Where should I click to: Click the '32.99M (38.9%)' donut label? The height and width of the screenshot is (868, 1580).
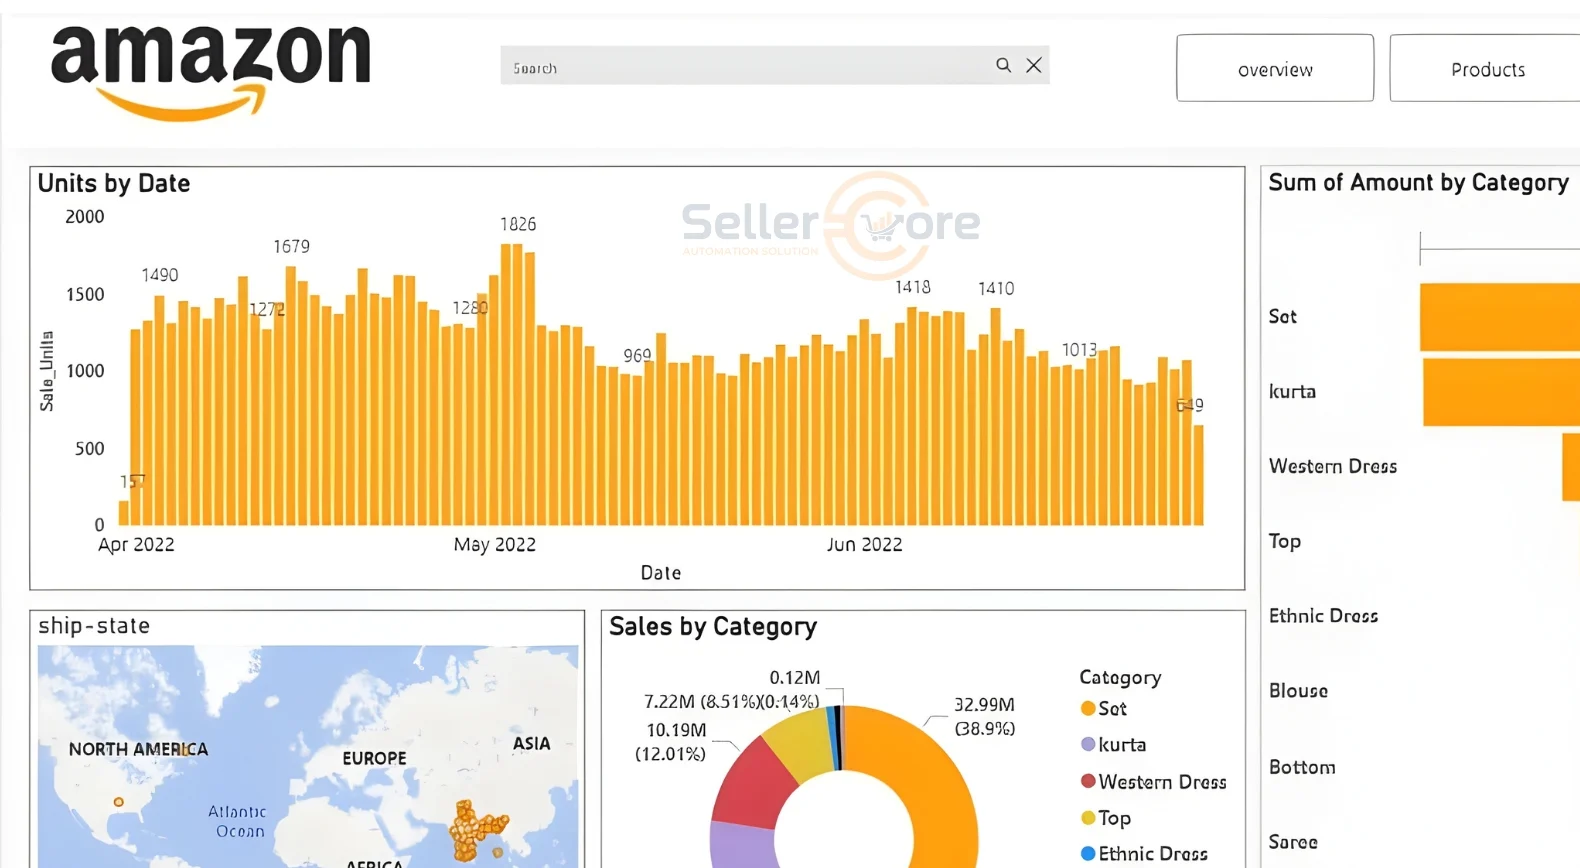pyautogui.click(x=984, y=717)
